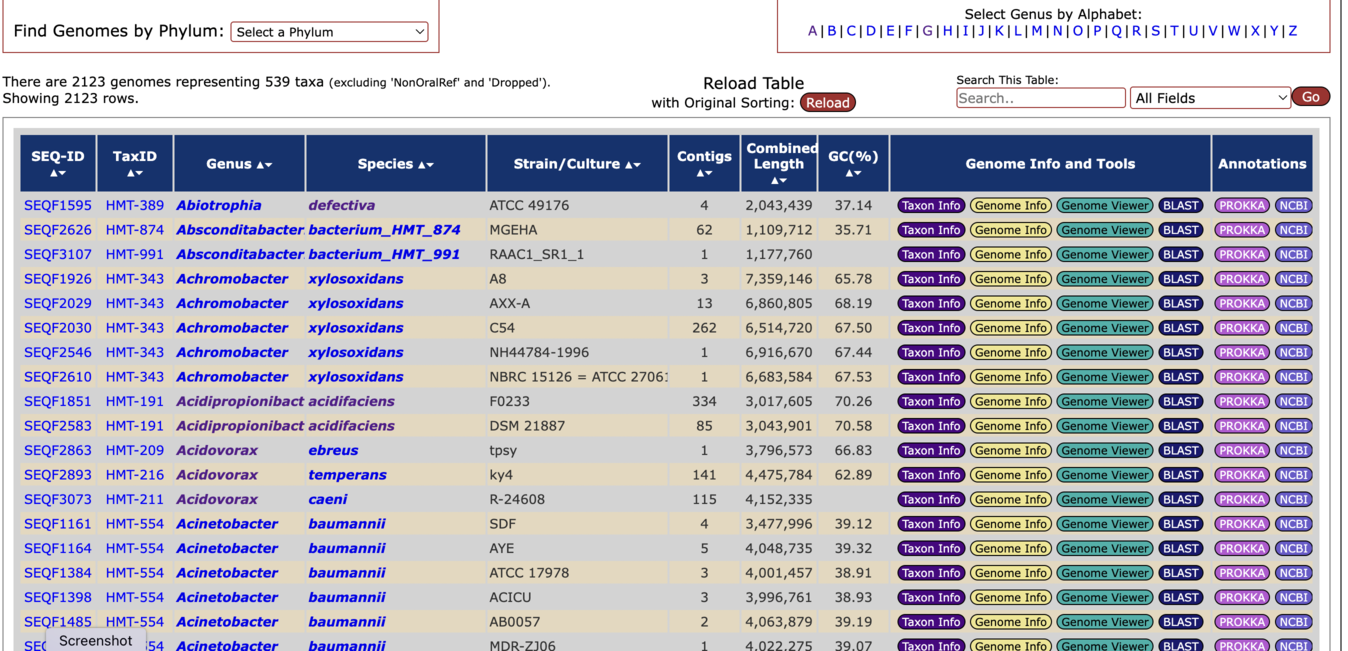
Task: Select genus letter S in alphabet
Action: click(x=1155, y=31)
